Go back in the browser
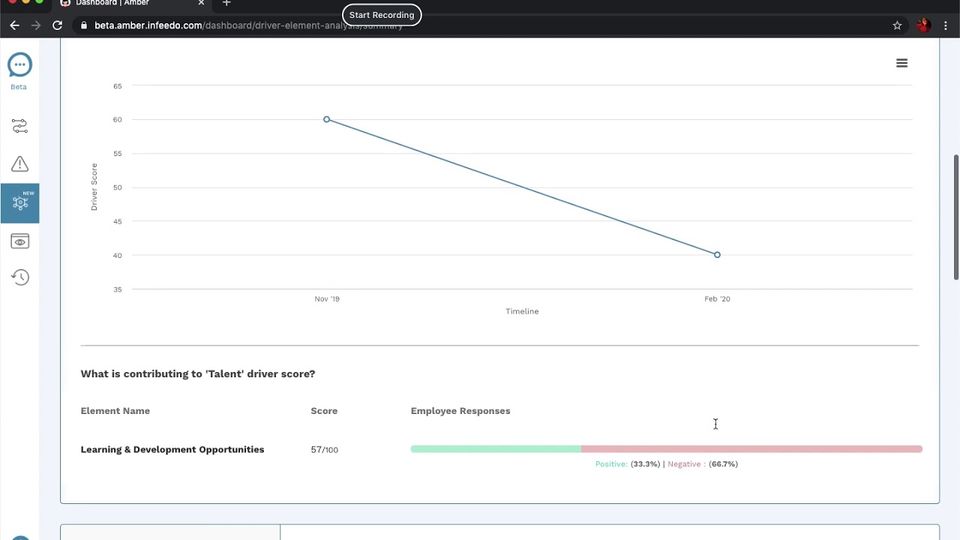This screenshot has height=540, width=960. click(x=15, y=25)
